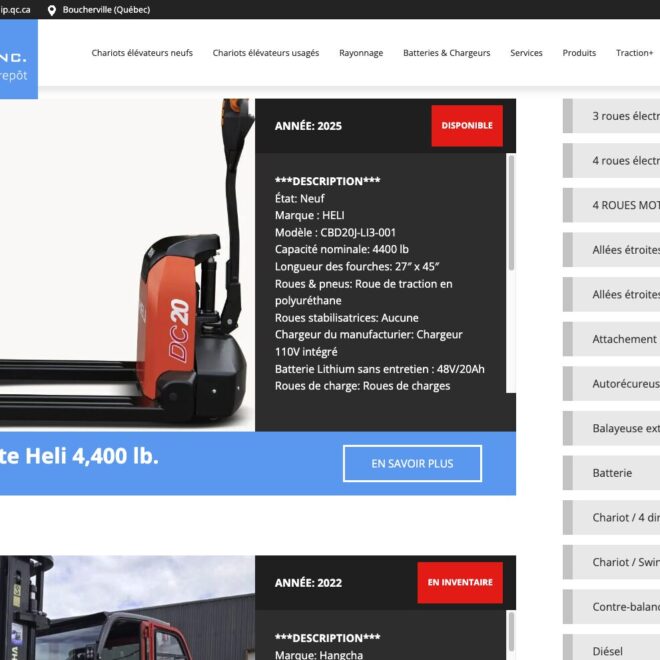Screen dimensions: 660x660
Task: Open the Chariots élévateurs usagés menu
Action: click(x=265, y=53)
